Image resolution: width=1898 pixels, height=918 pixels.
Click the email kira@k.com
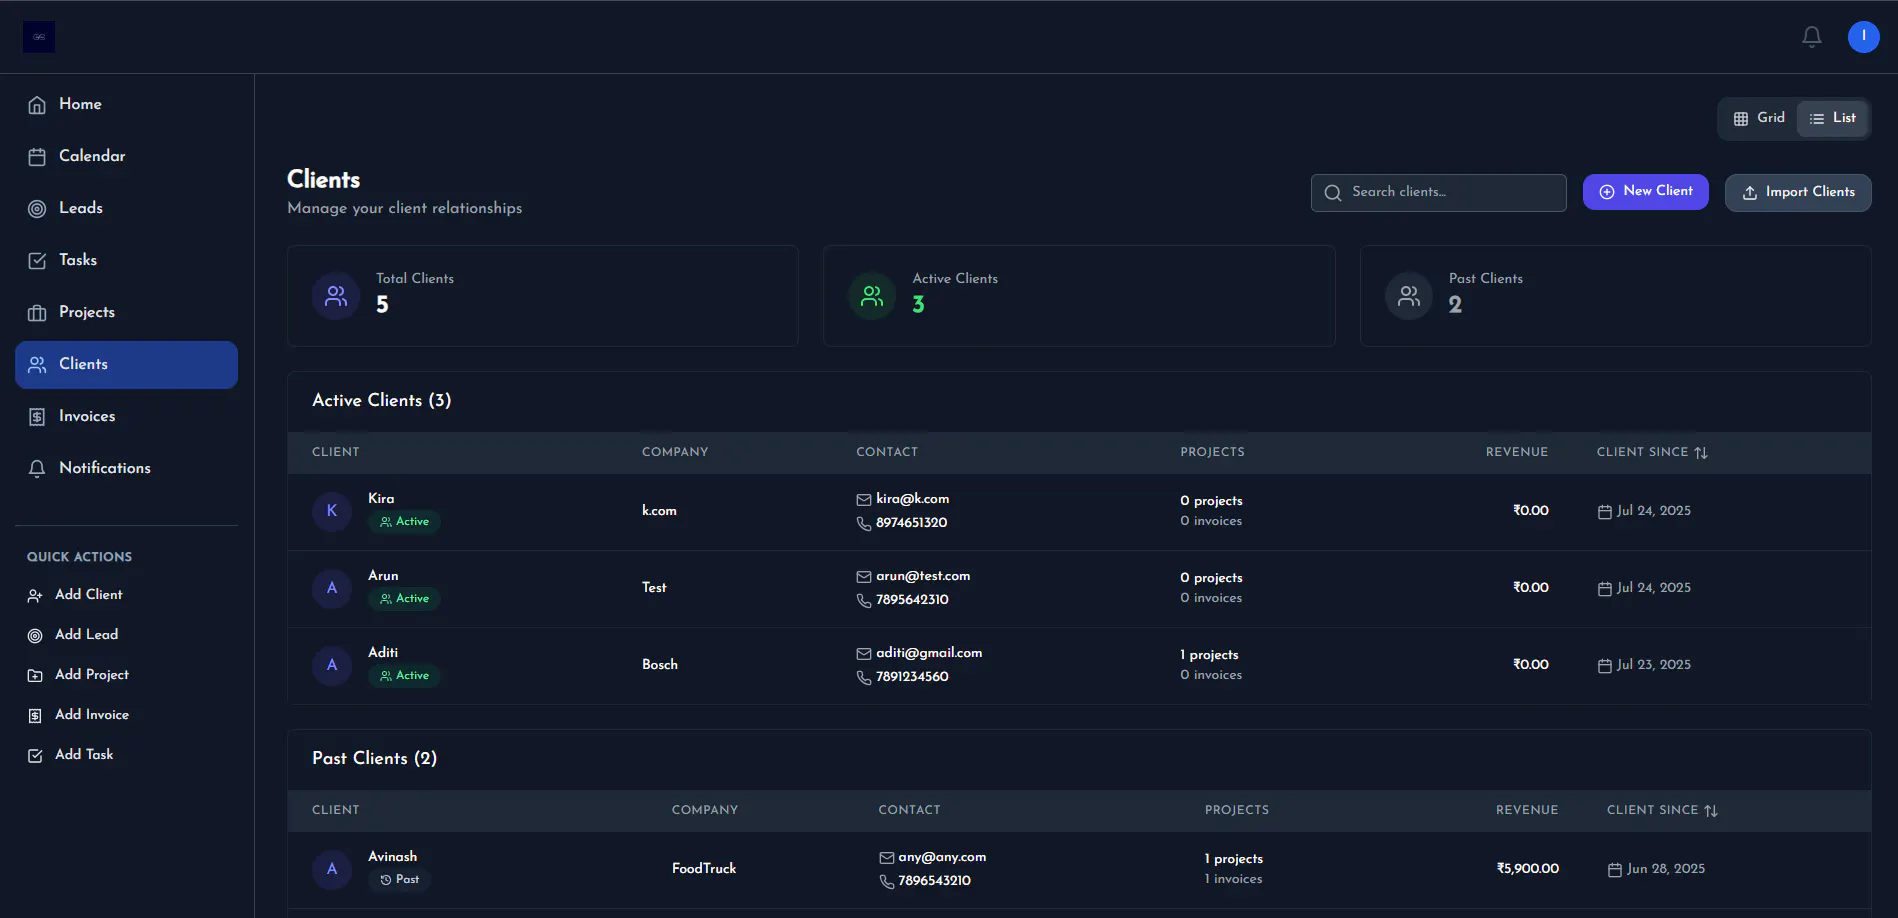[912, 499]
